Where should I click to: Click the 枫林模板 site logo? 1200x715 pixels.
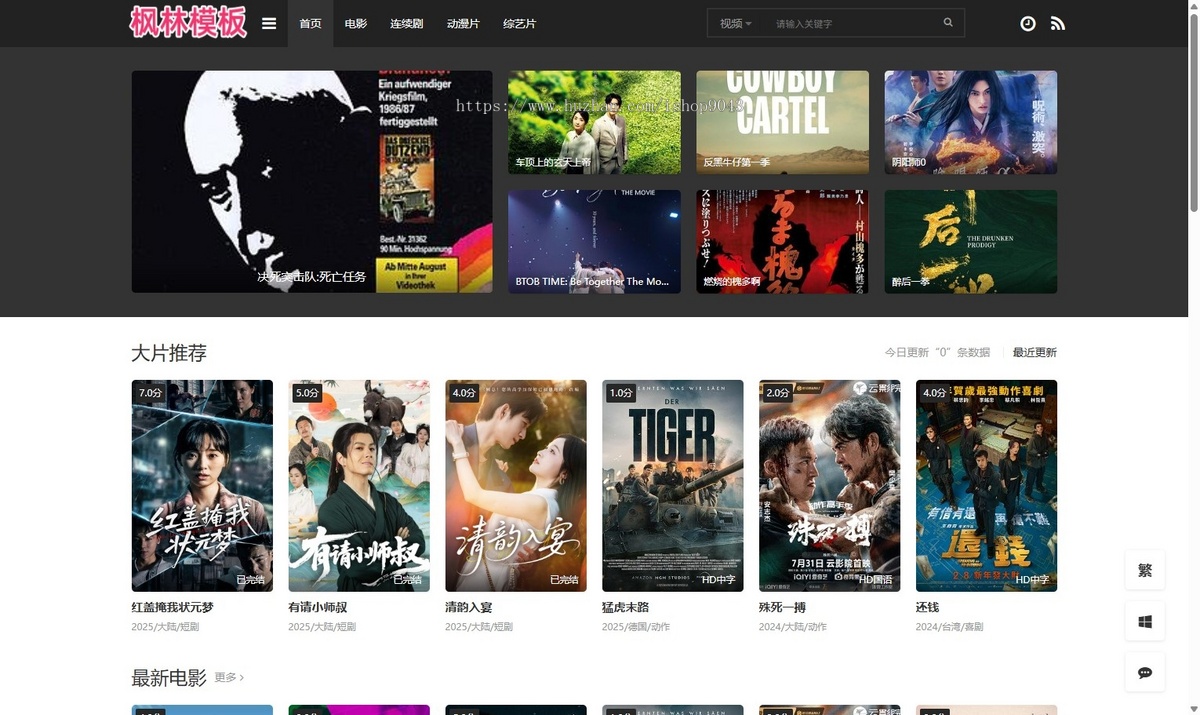pyautogui.click(x=188, y=22)
